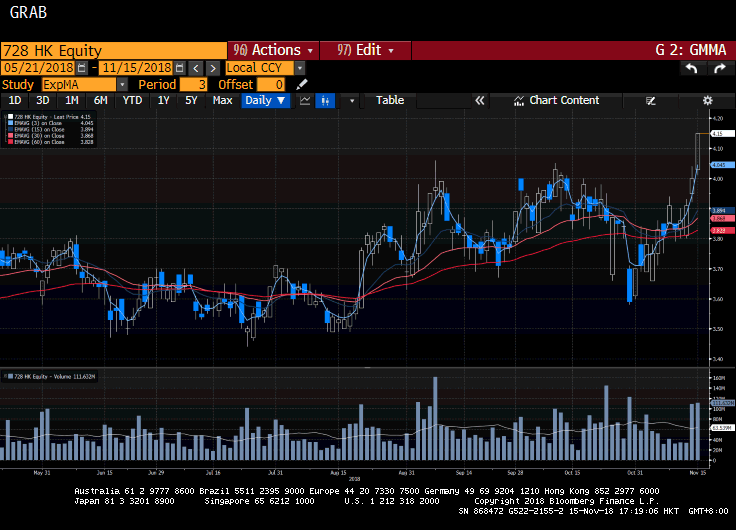Click the GRAB text at top
Viewport: 736px width, 530px height.
pyautogui.click(x=28, y=13)
